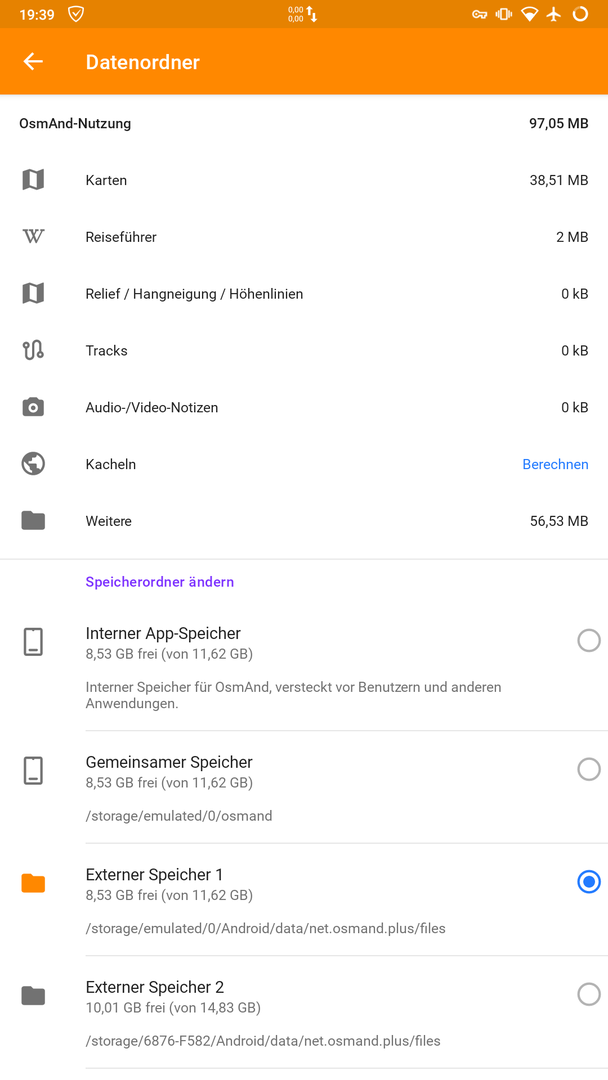The height and width of the screenshot is (1080, 608).
Task: Select the Interner App-Speicher radio button
Action: click(589, 641)
